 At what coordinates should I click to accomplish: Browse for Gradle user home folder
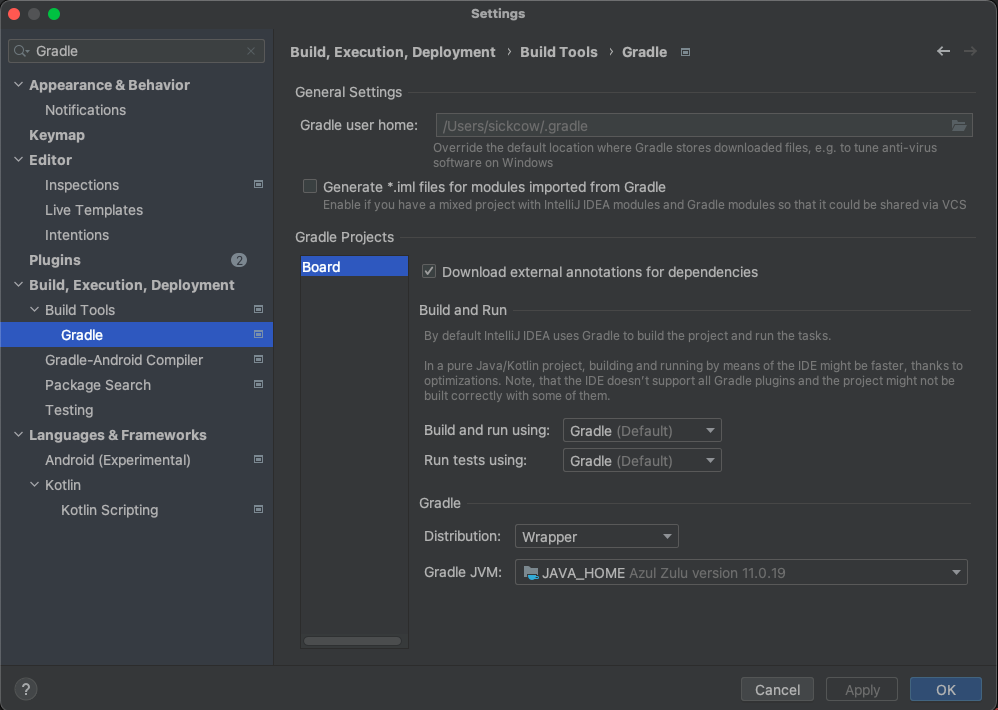coord(959,125)
